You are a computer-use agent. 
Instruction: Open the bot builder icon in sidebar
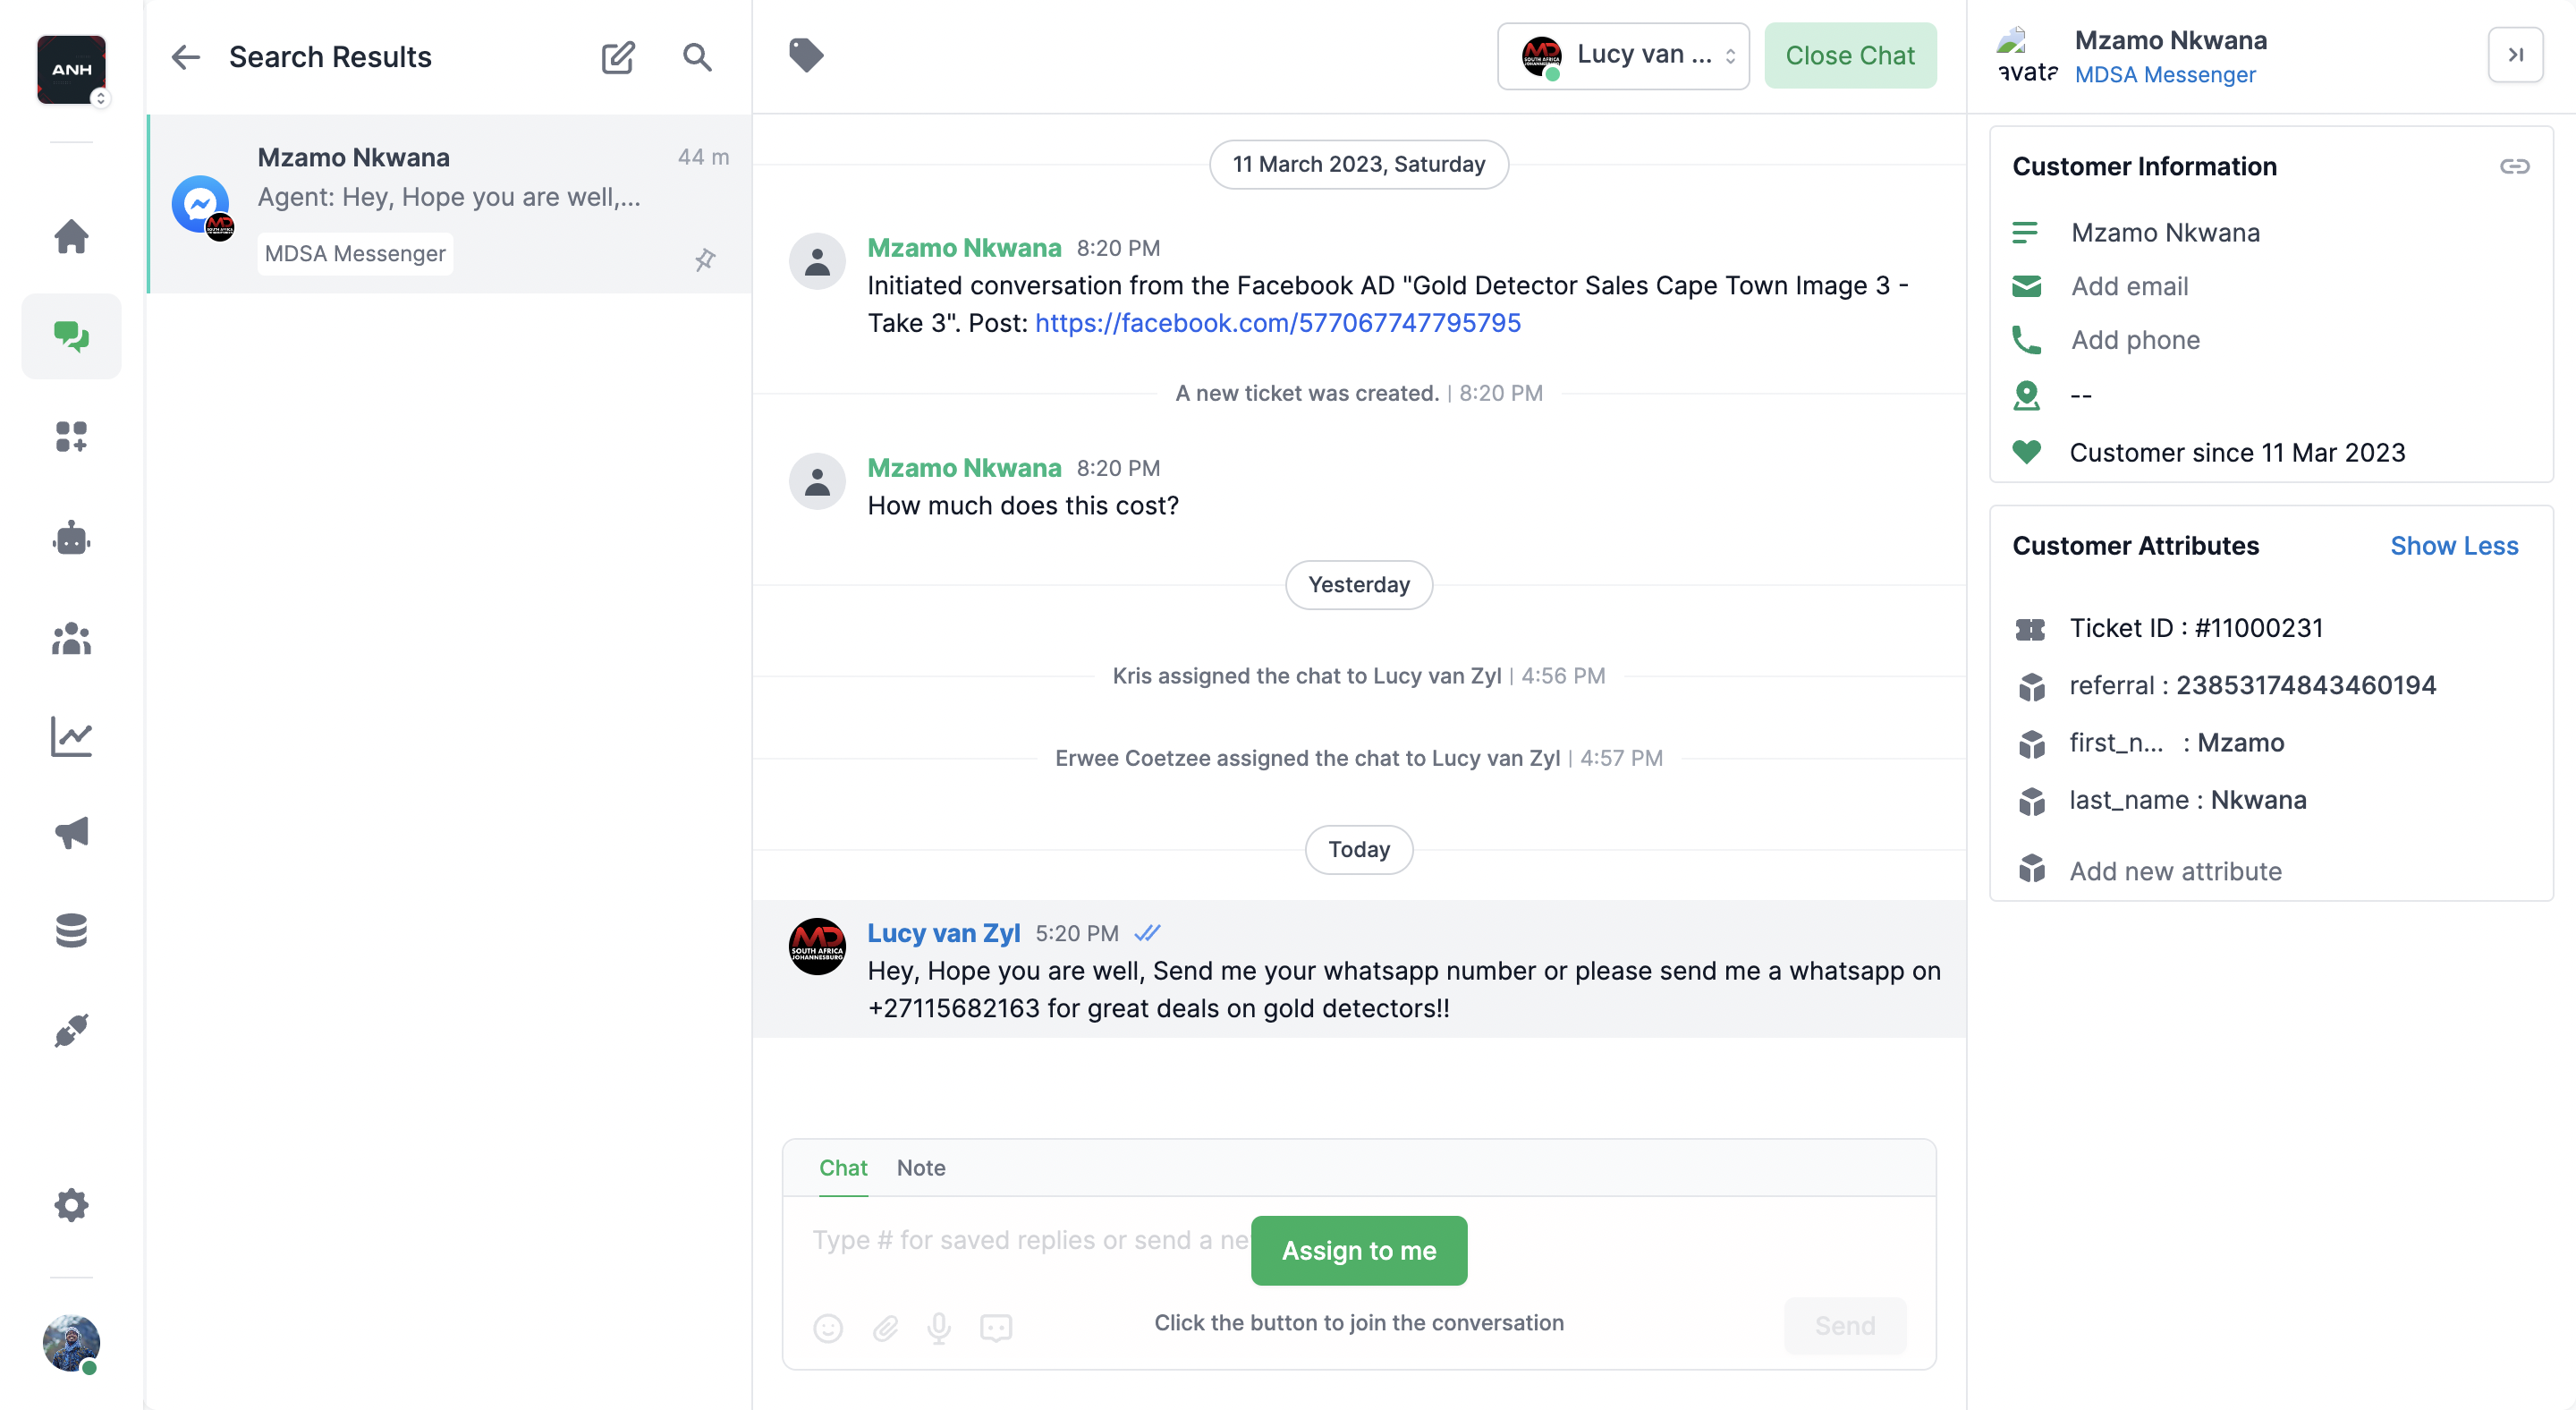(71, 539)
